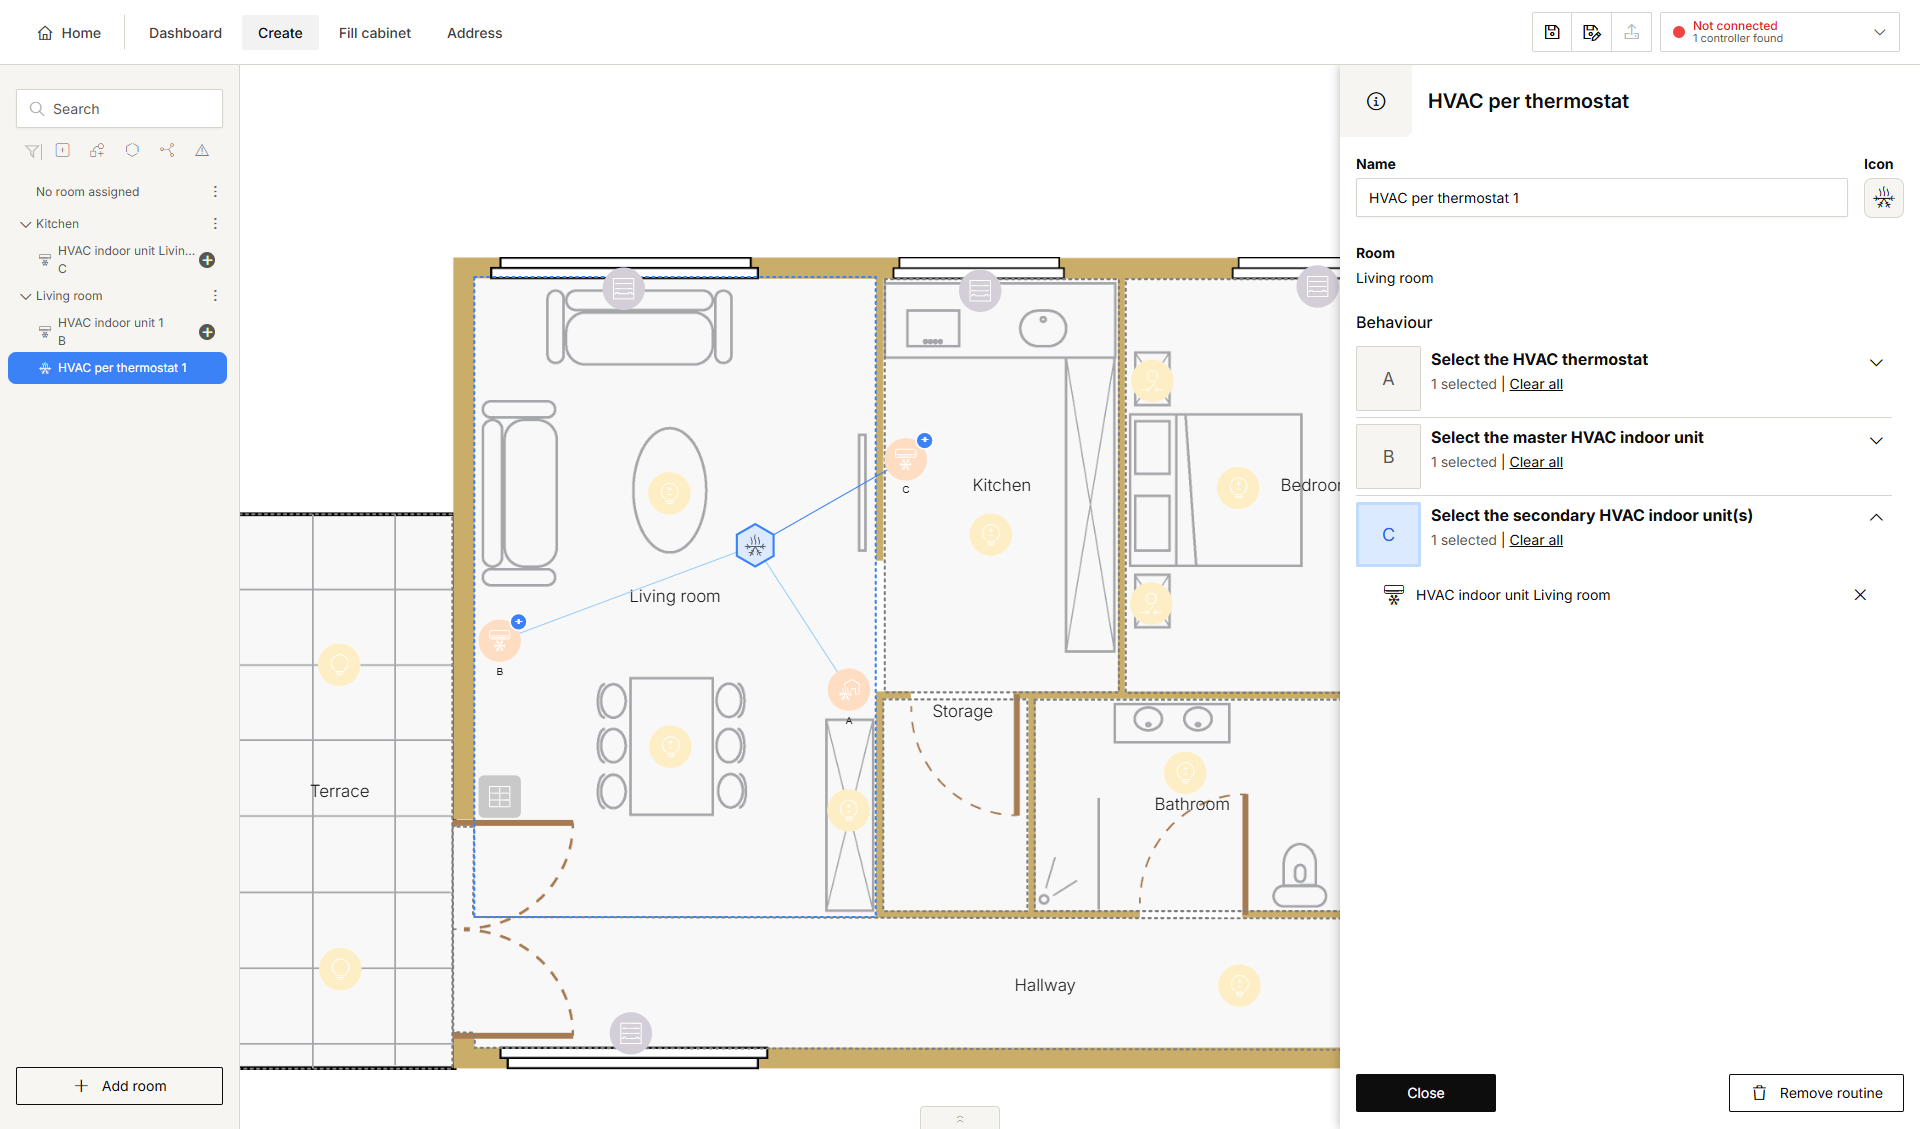
Task: Open the Not connected controller dropdown
Action: click(x=1780, y=32)
